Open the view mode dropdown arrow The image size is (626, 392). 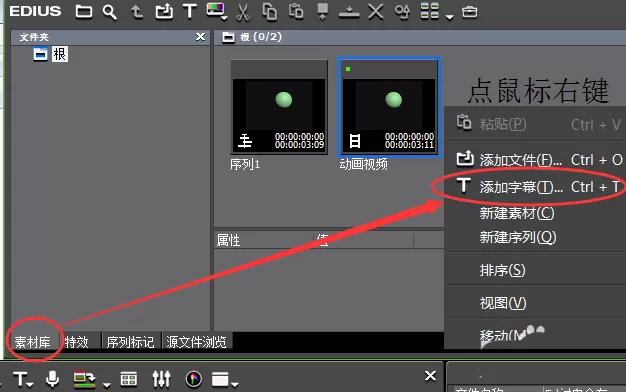tap(450, 17)
